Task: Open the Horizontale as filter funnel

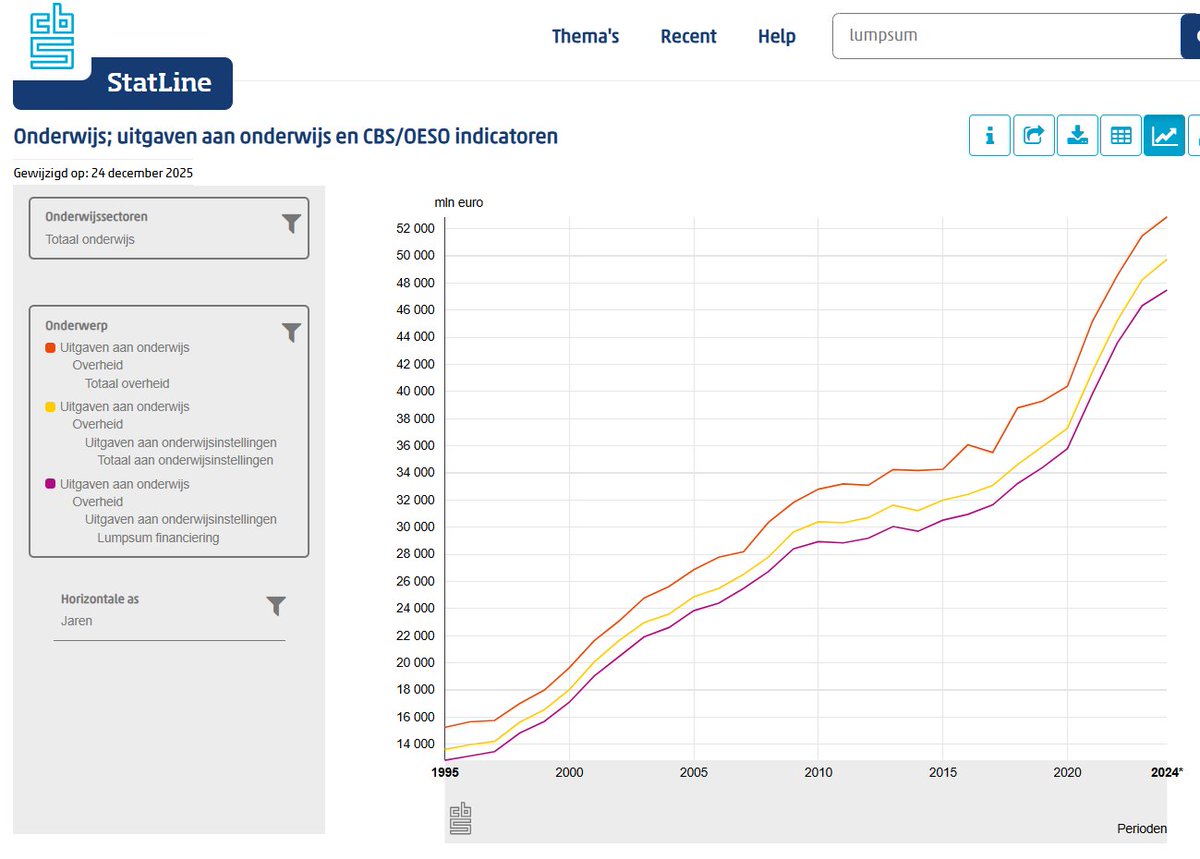Action: [276, 606]
